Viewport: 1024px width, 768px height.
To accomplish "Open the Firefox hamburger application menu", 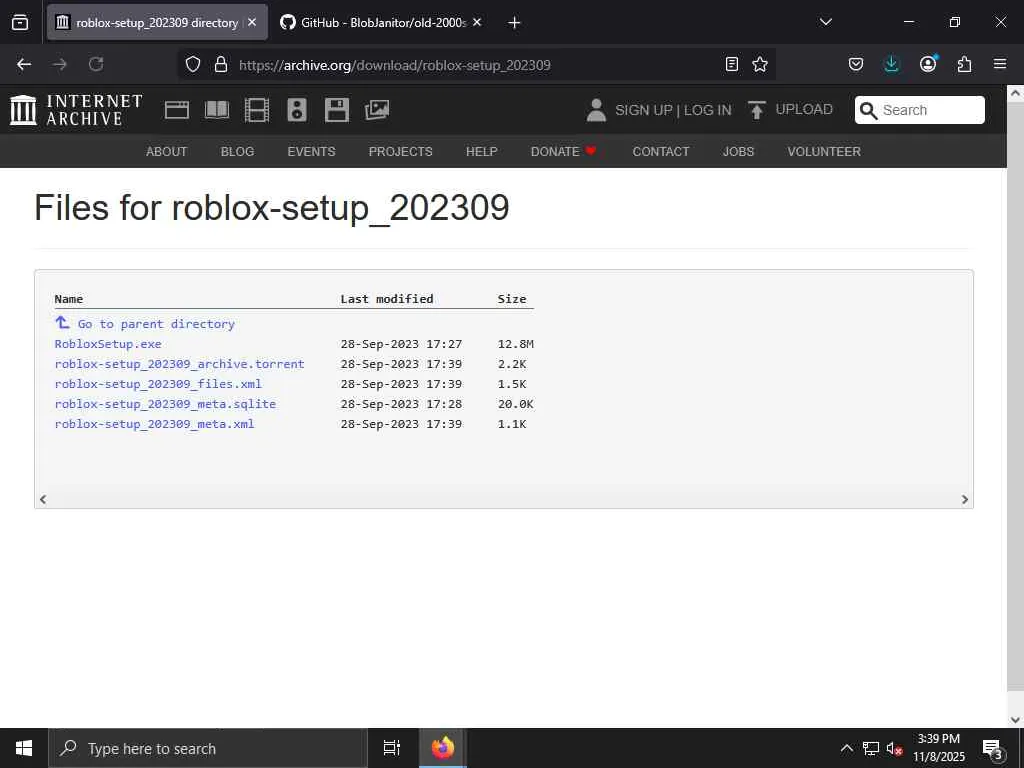I will tap(1000, 64).
